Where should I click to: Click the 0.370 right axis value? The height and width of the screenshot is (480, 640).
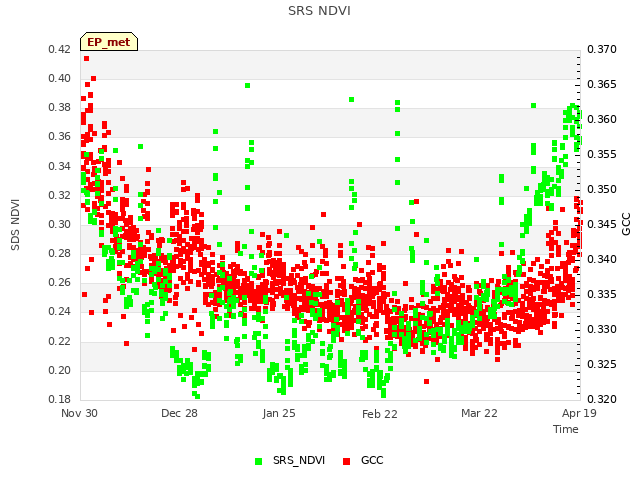602,49
